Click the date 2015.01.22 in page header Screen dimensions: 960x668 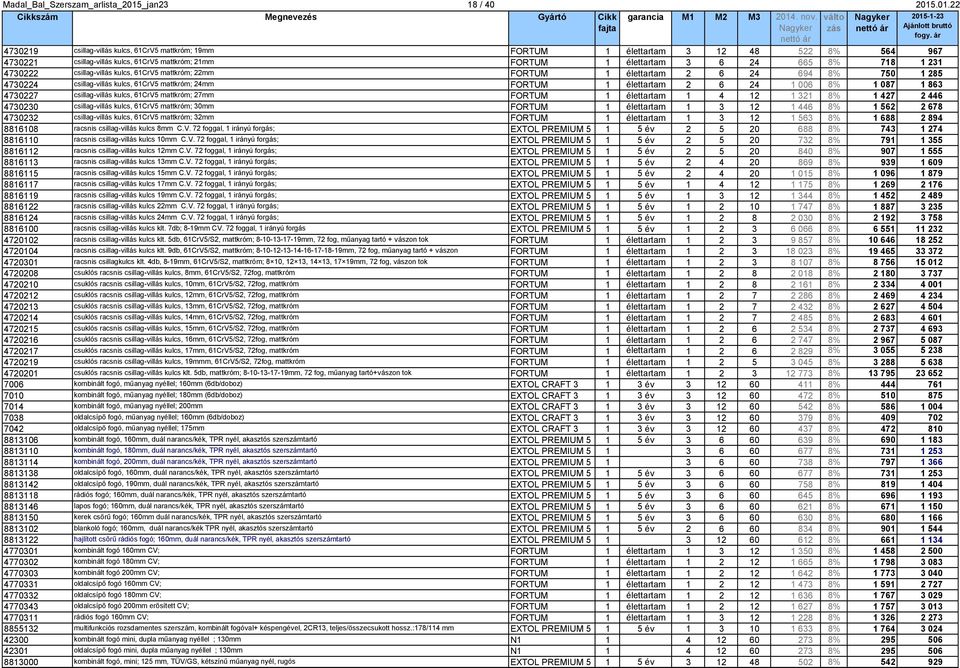(936, 5)
